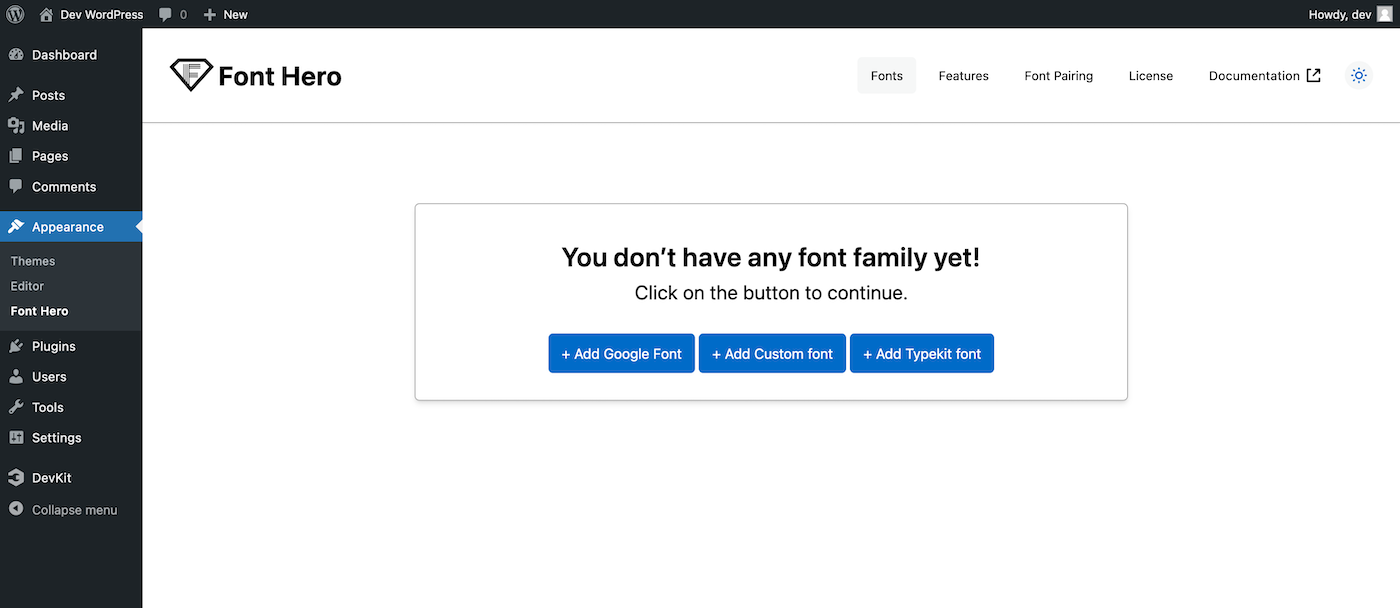Click the Plugins plug icon
The height and width of the screenshot is (608, 1400).
(16, 346)
